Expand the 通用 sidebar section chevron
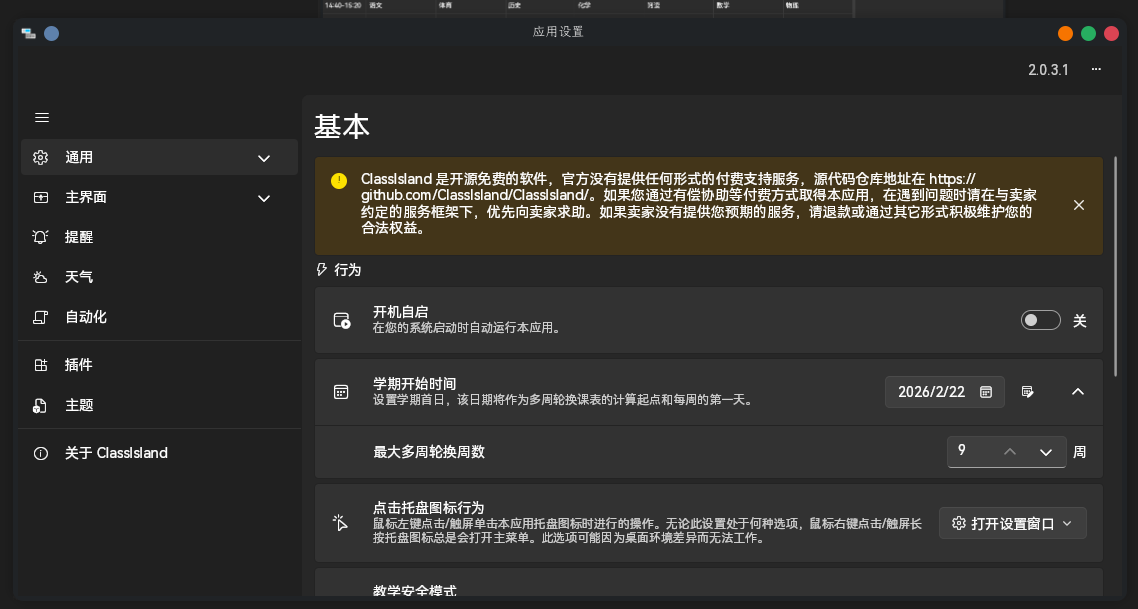This screenshot has width=1138, height=609. (x=264, y=158)
